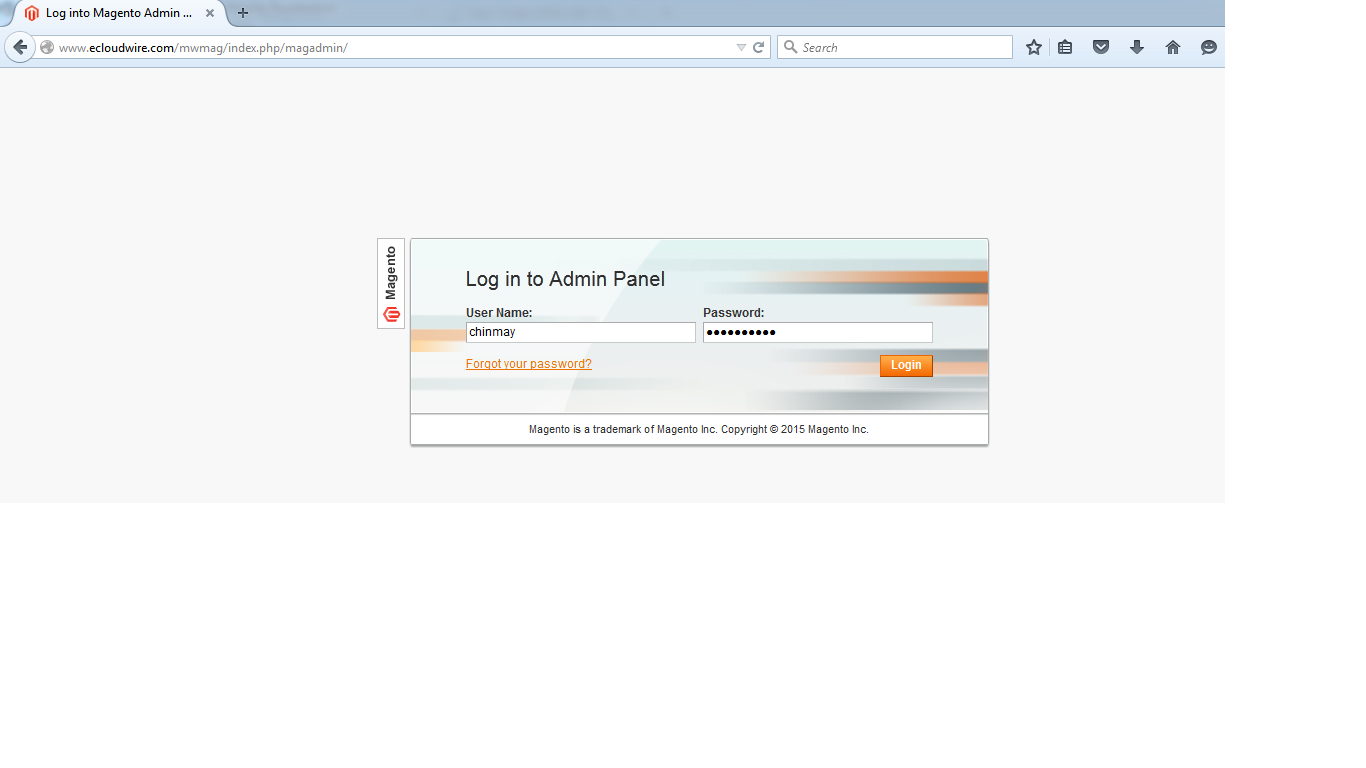1366x768 pixels.
Task: Click the Hello chat smiley icon
Action: (x=1209, y=47)
